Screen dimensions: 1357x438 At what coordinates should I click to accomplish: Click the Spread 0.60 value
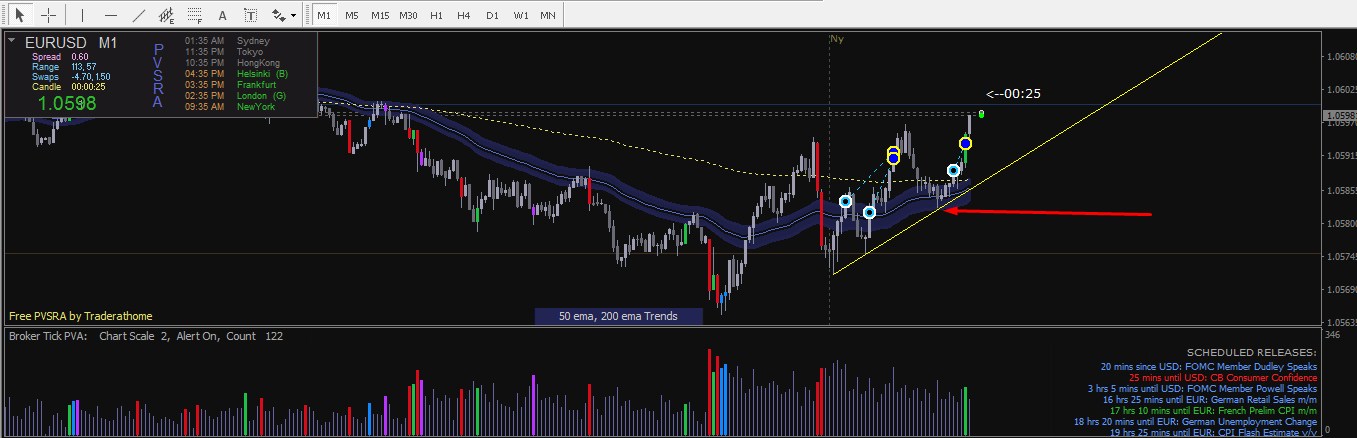(80, 57)
